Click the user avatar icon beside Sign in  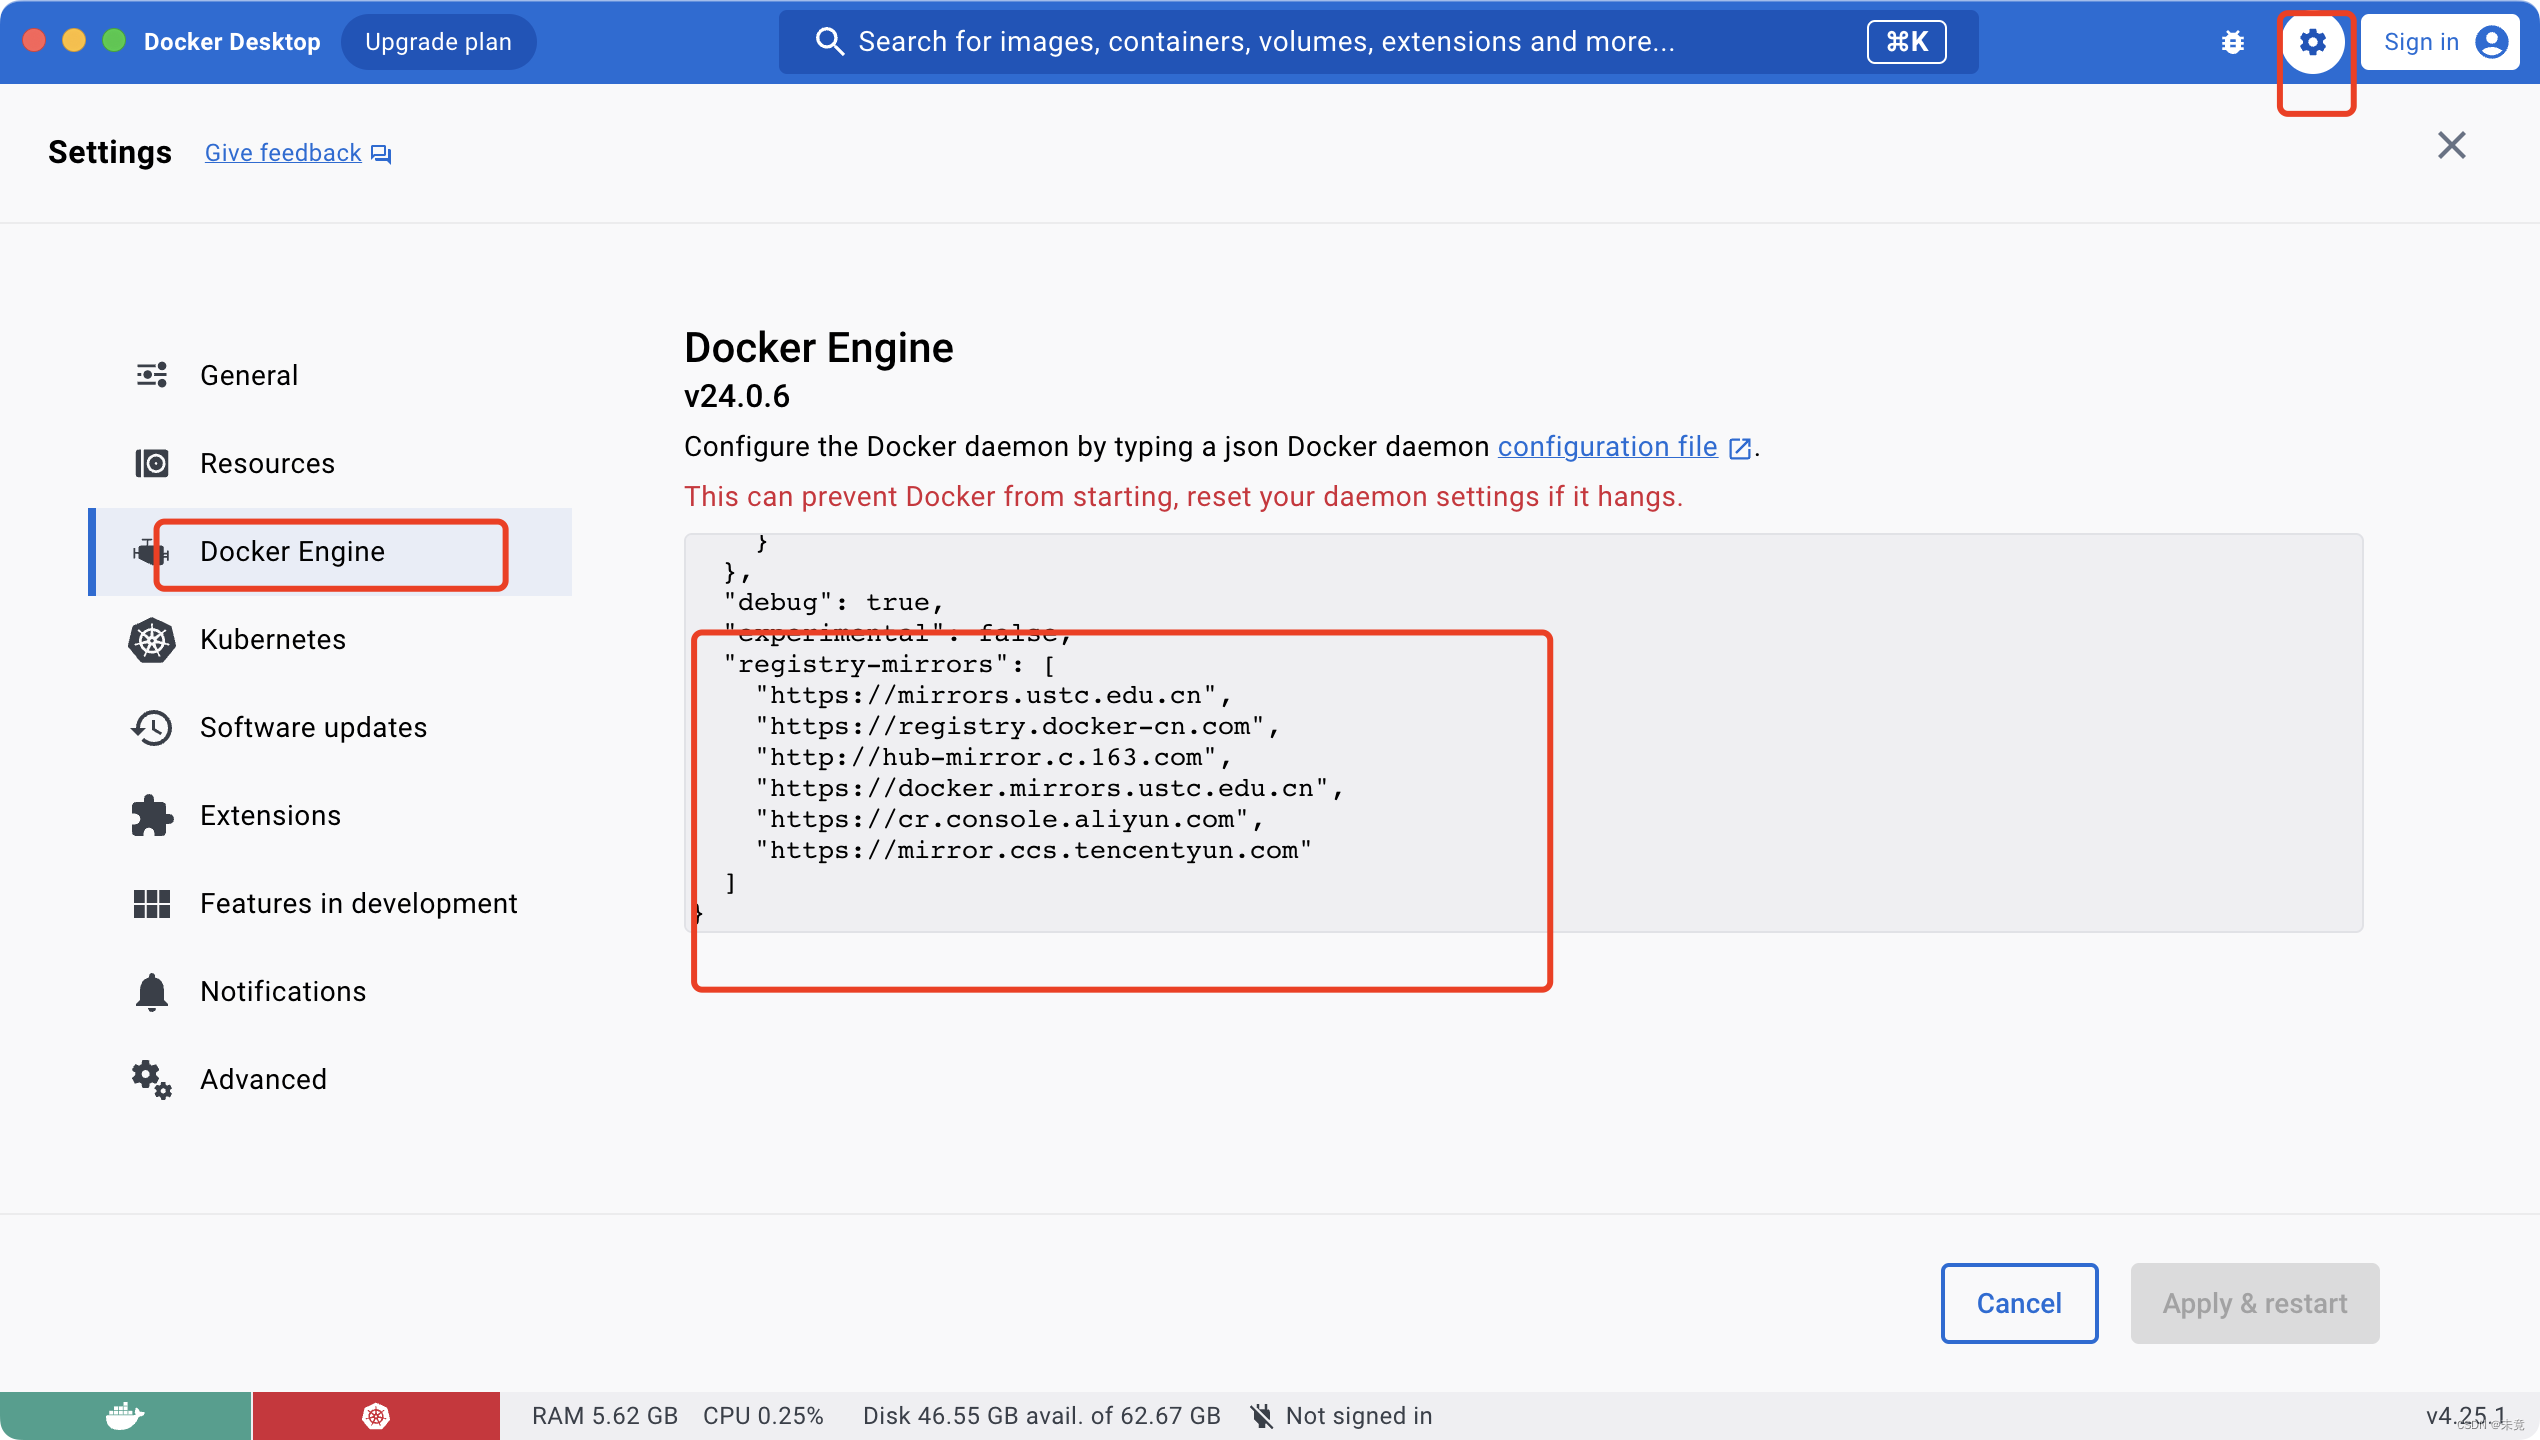point(2491,42)
